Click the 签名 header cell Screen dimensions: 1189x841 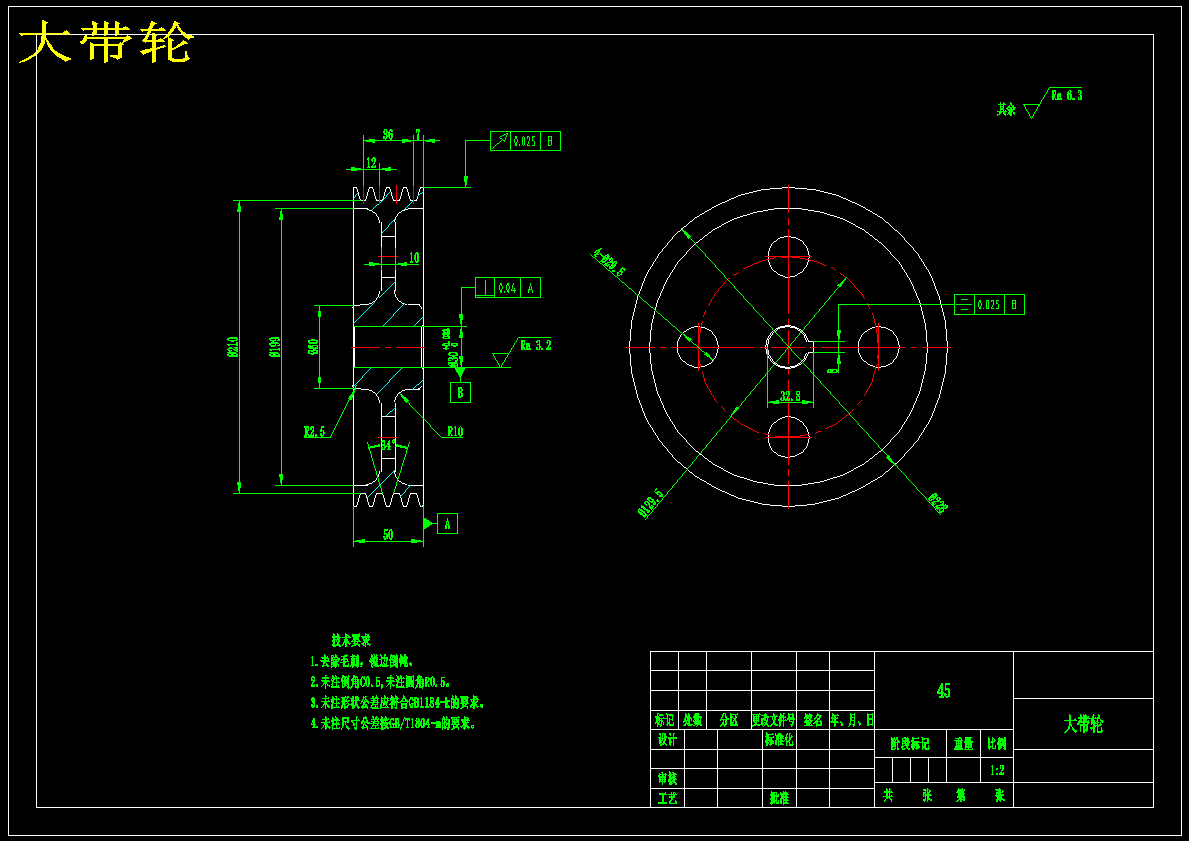[x=813, y=720]
